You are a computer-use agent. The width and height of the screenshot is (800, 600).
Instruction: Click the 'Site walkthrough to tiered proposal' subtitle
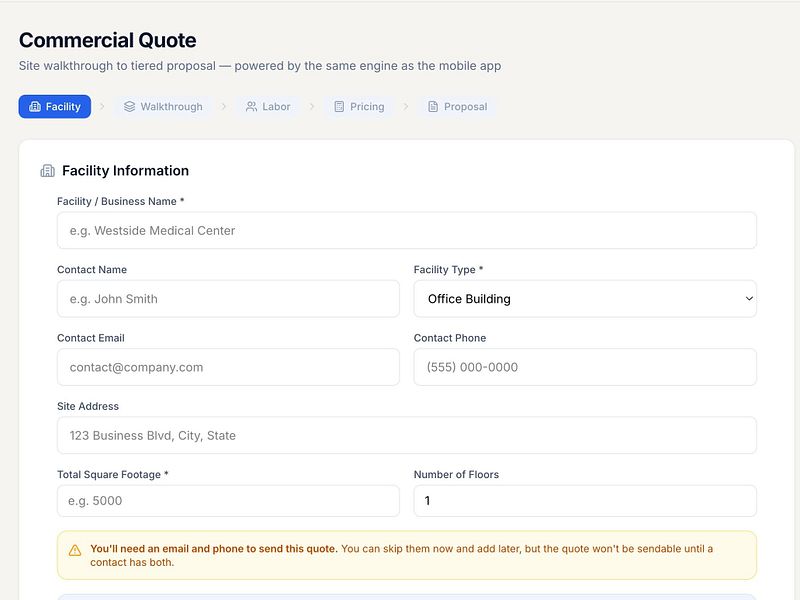[x=260, y=66]
